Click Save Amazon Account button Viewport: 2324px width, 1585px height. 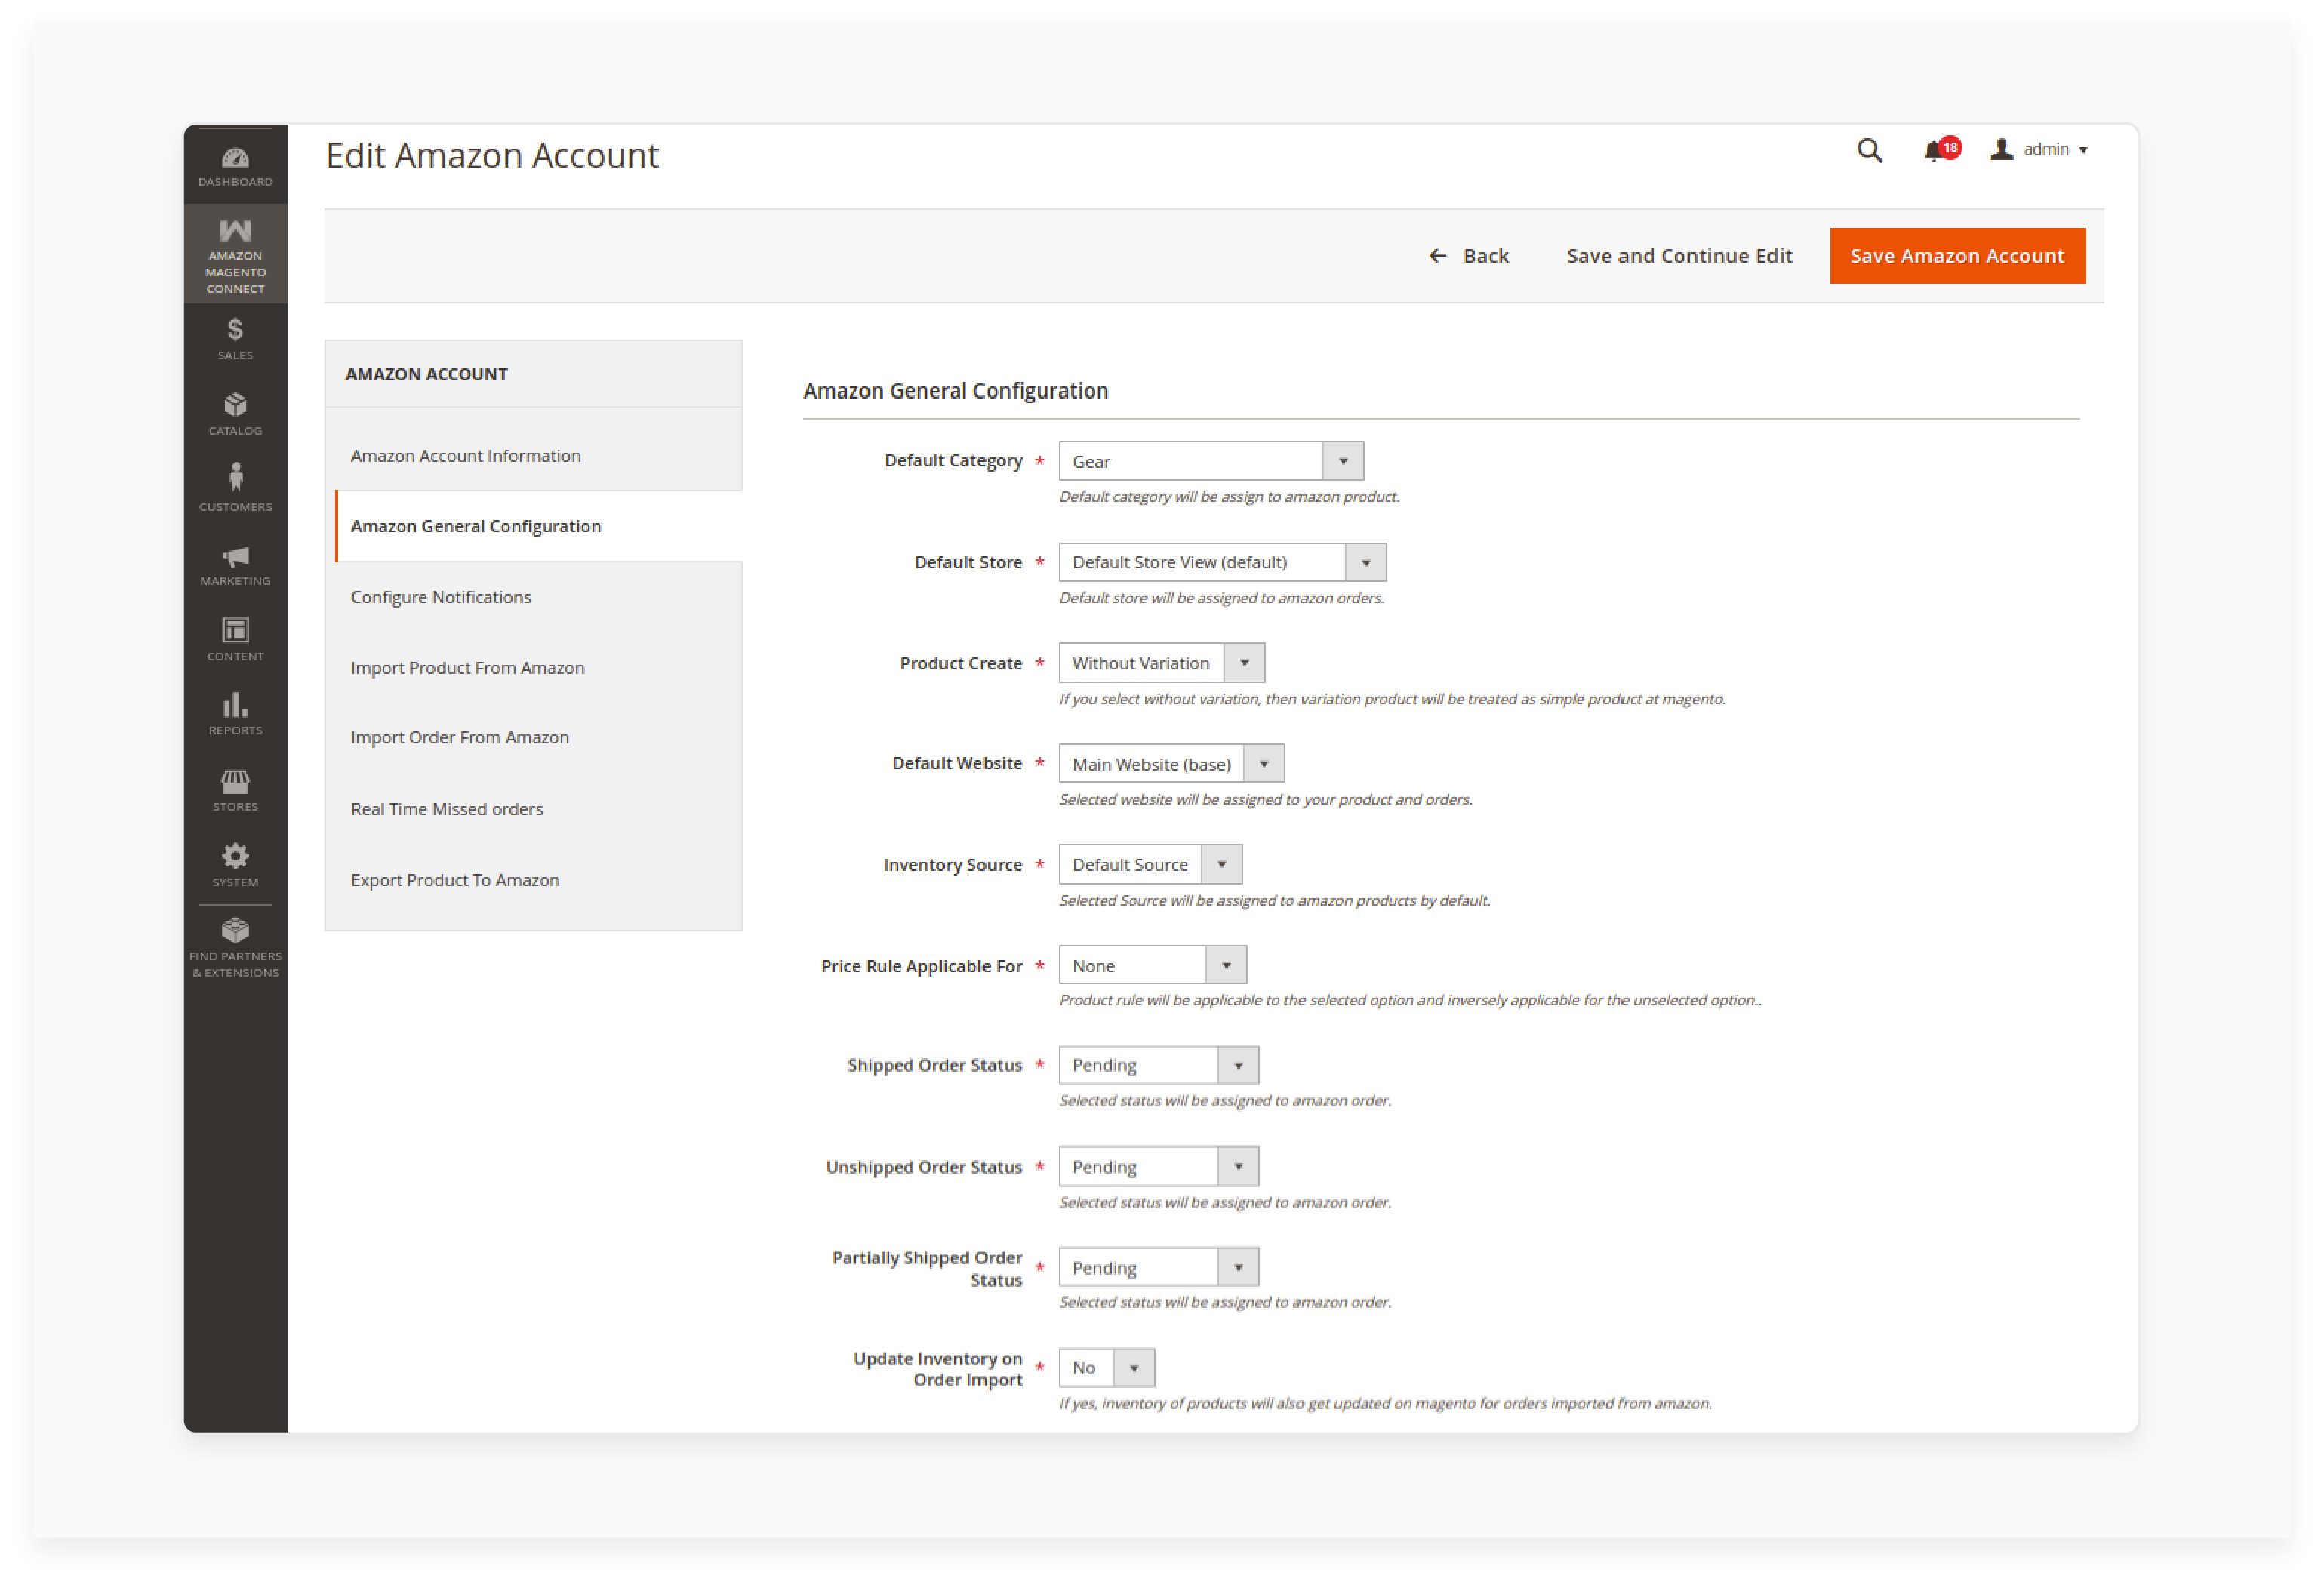[1957, 256]
